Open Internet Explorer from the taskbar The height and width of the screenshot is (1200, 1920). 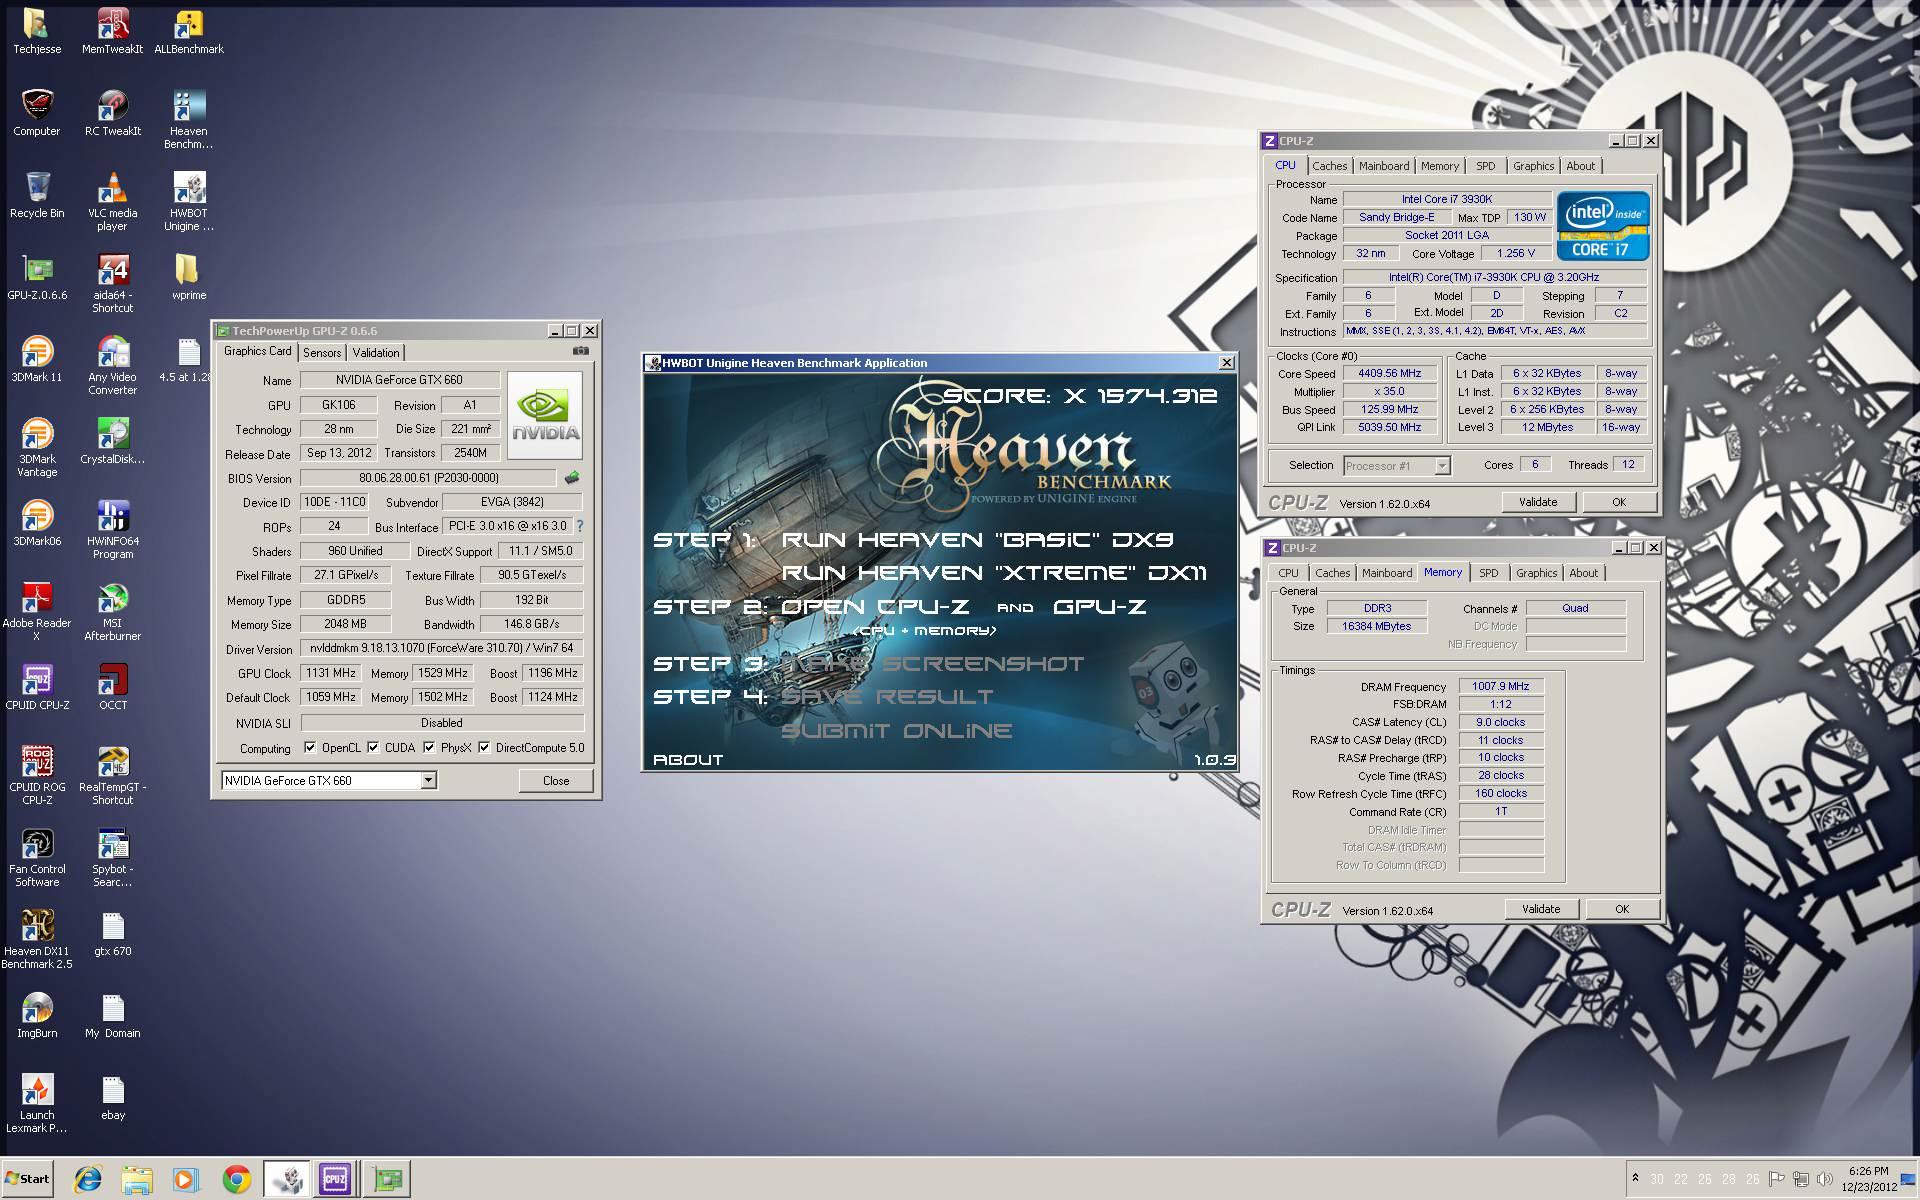click(88, 1180)
